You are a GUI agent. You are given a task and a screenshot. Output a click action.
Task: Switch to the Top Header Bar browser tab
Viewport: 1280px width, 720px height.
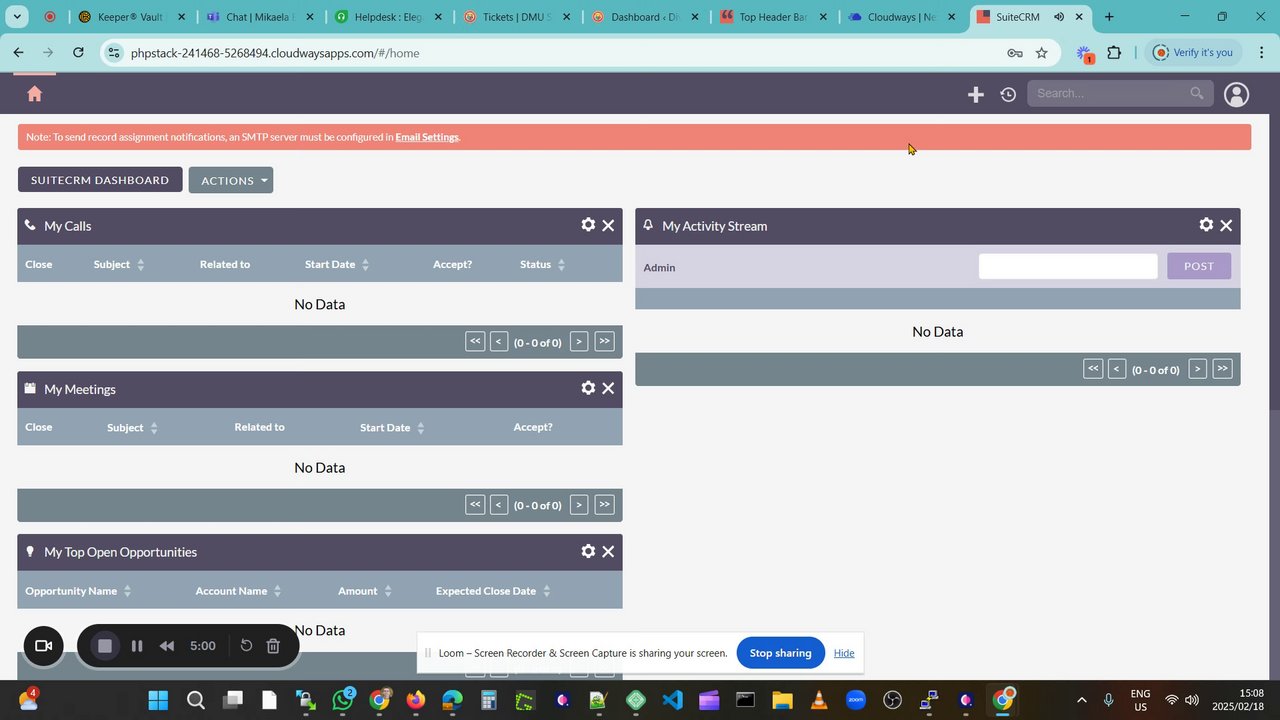(775, 17)
